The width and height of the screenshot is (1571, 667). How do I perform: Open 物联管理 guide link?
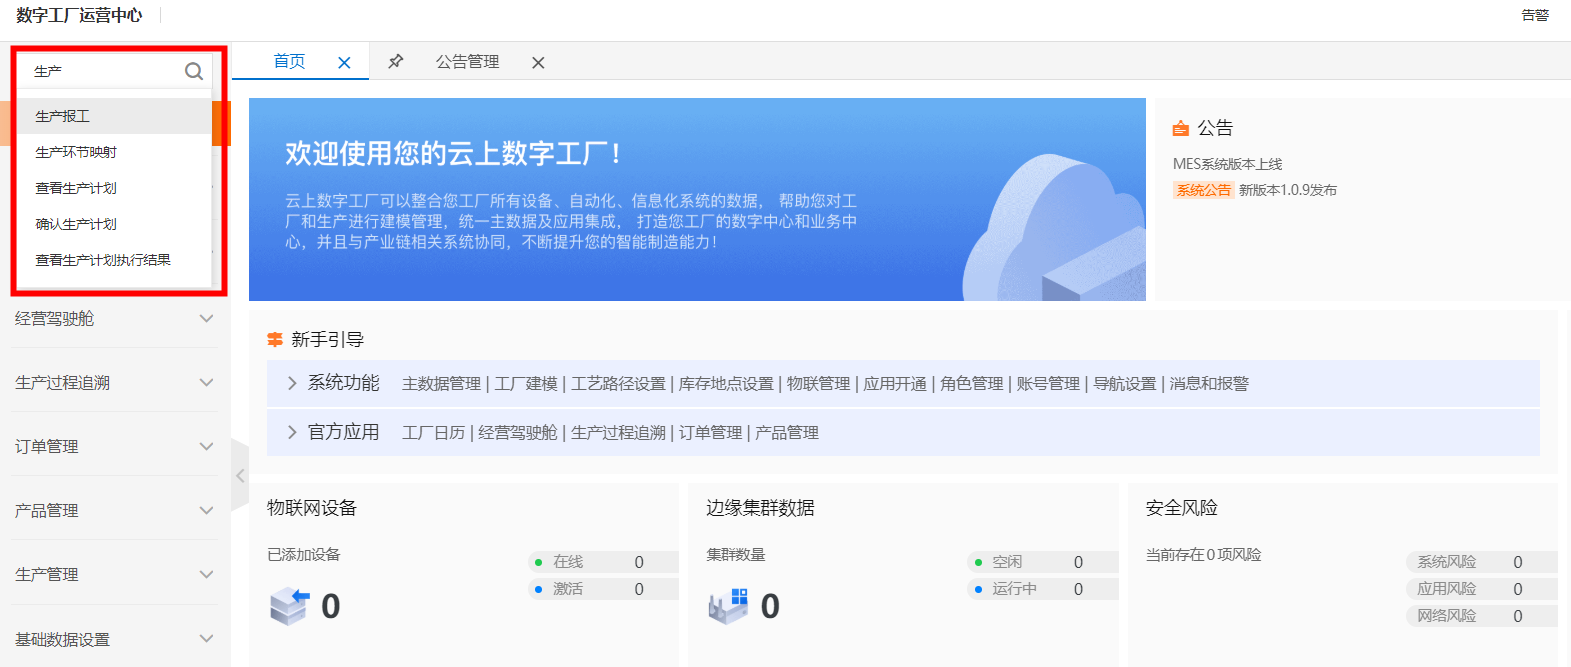click(818, 384)
